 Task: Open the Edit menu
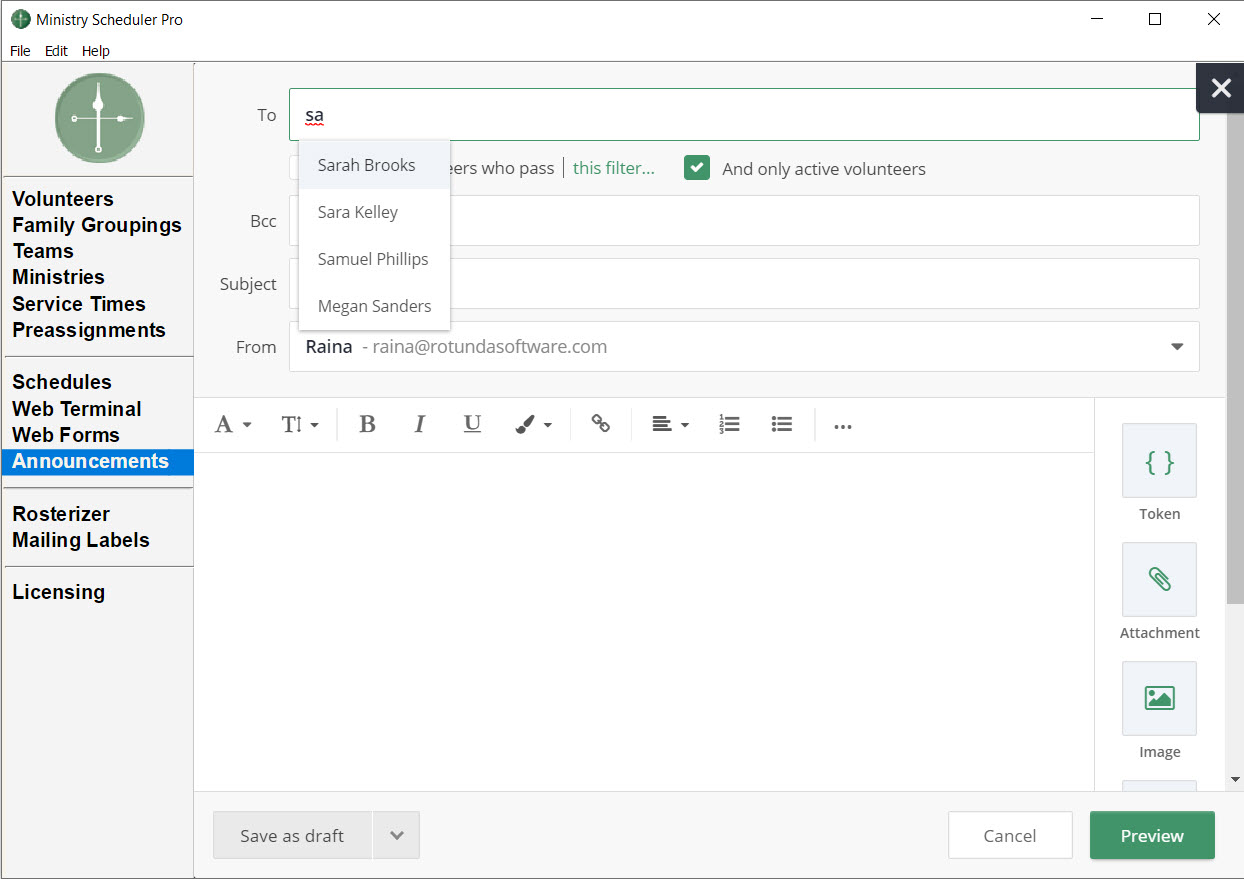point(56,51)
